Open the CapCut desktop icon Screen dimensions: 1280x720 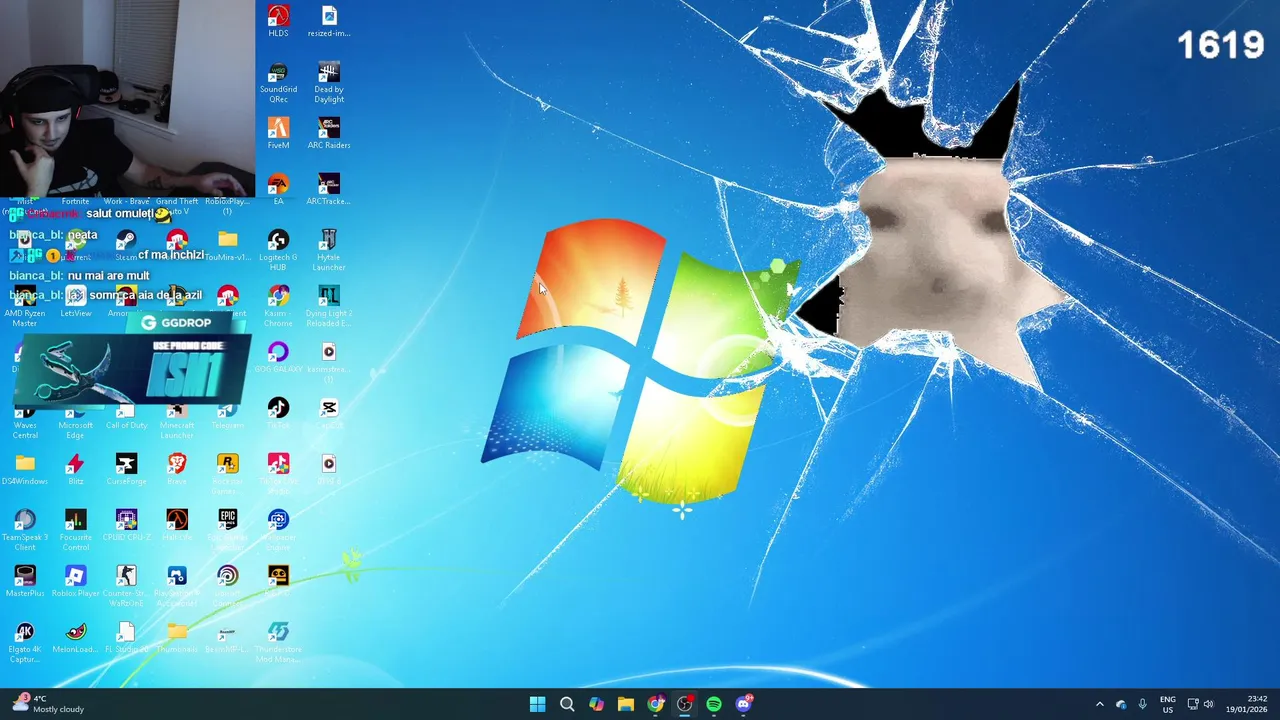click(x=329, y=413)
